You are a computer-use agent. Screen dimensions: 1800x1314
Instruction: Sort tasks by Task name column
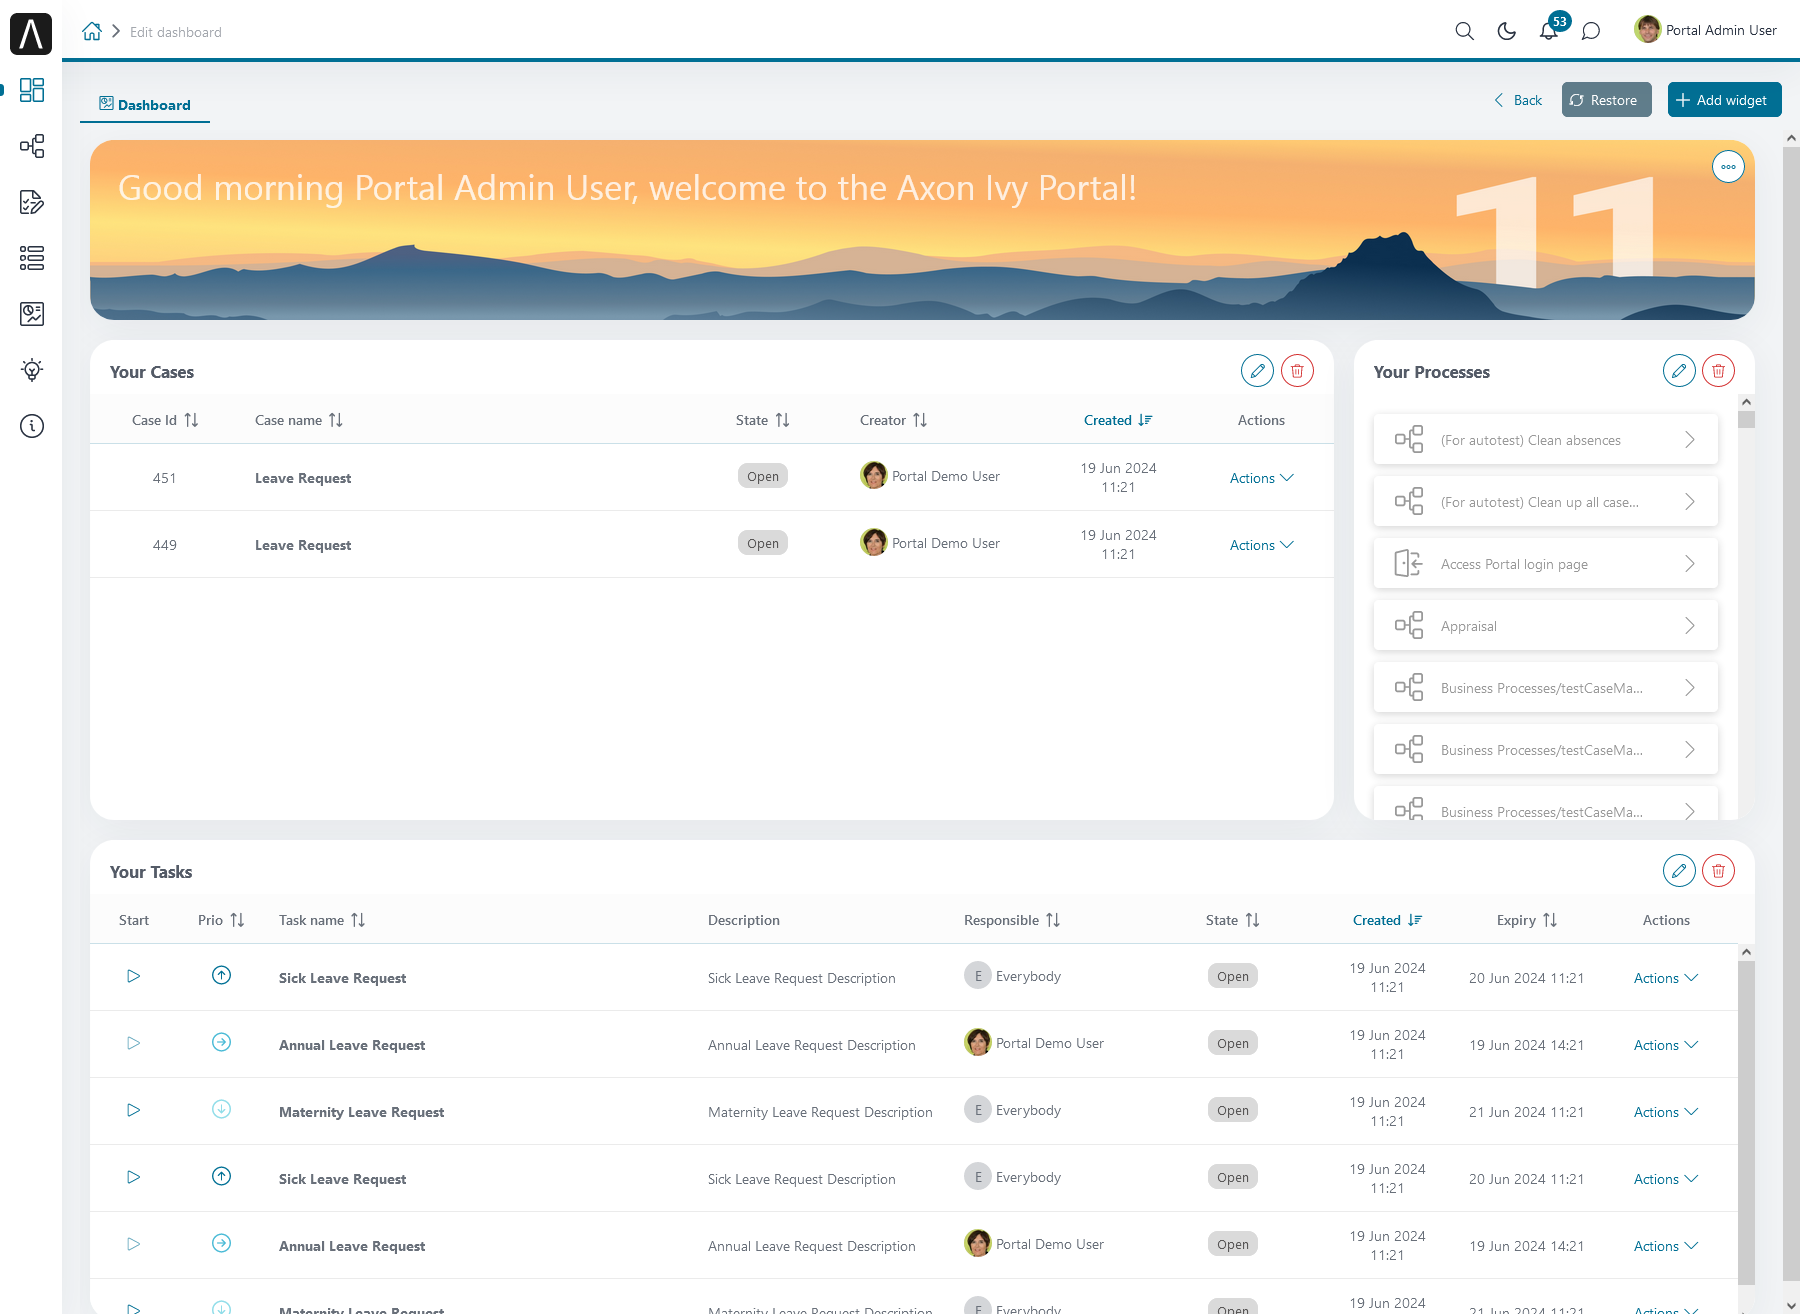coord(358,920)
